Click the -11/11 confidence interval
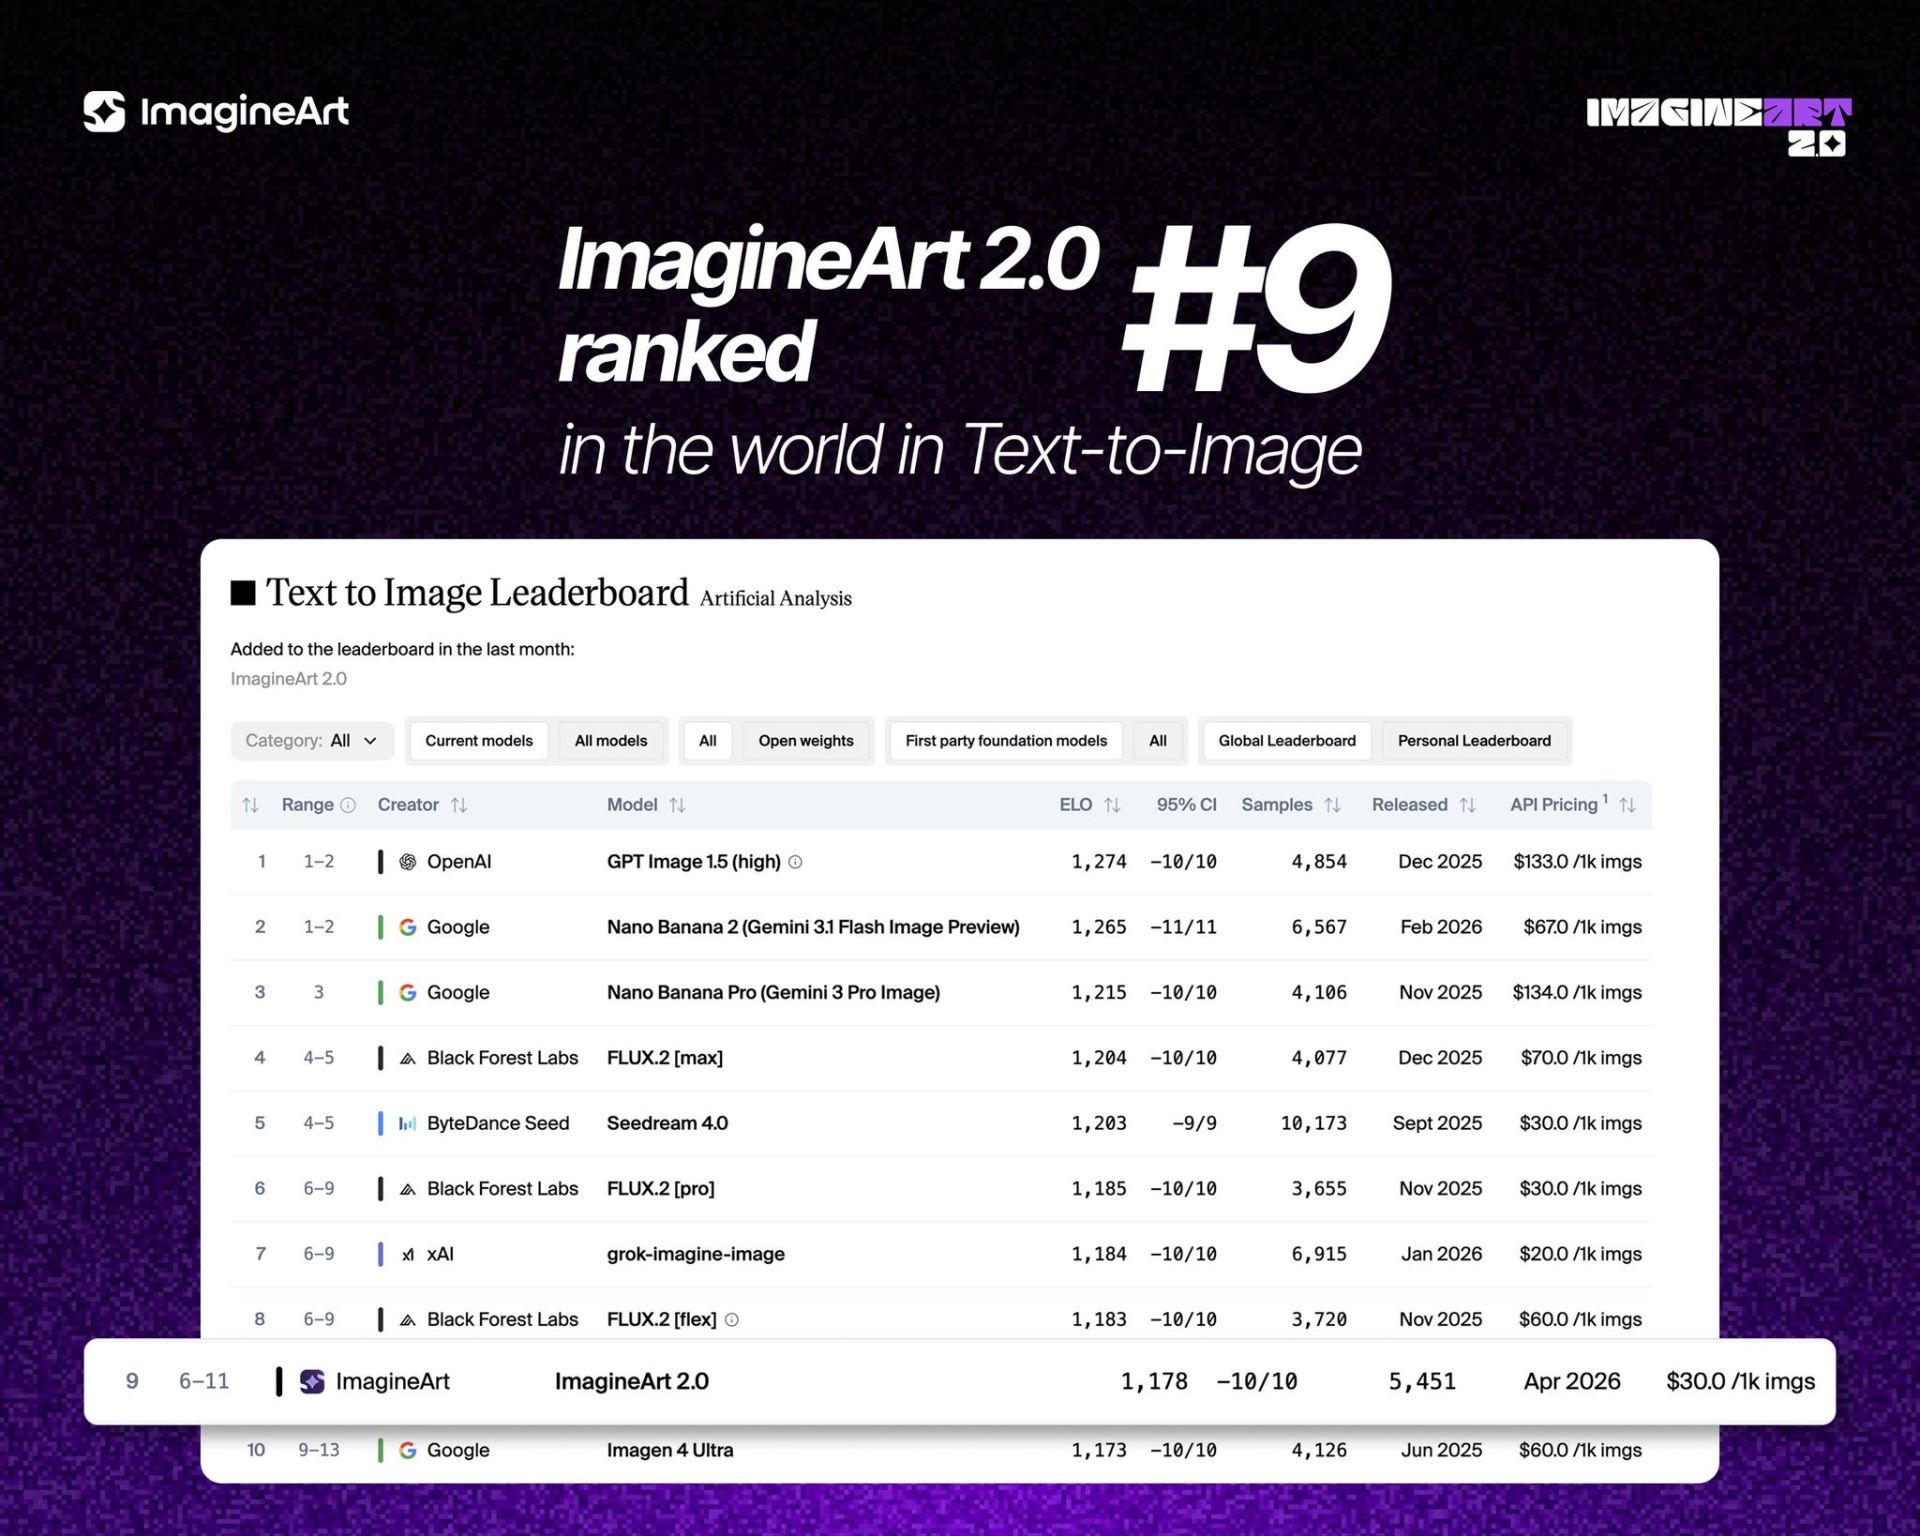Viewport: 1920px width, 1536px height. [1183, 927]
